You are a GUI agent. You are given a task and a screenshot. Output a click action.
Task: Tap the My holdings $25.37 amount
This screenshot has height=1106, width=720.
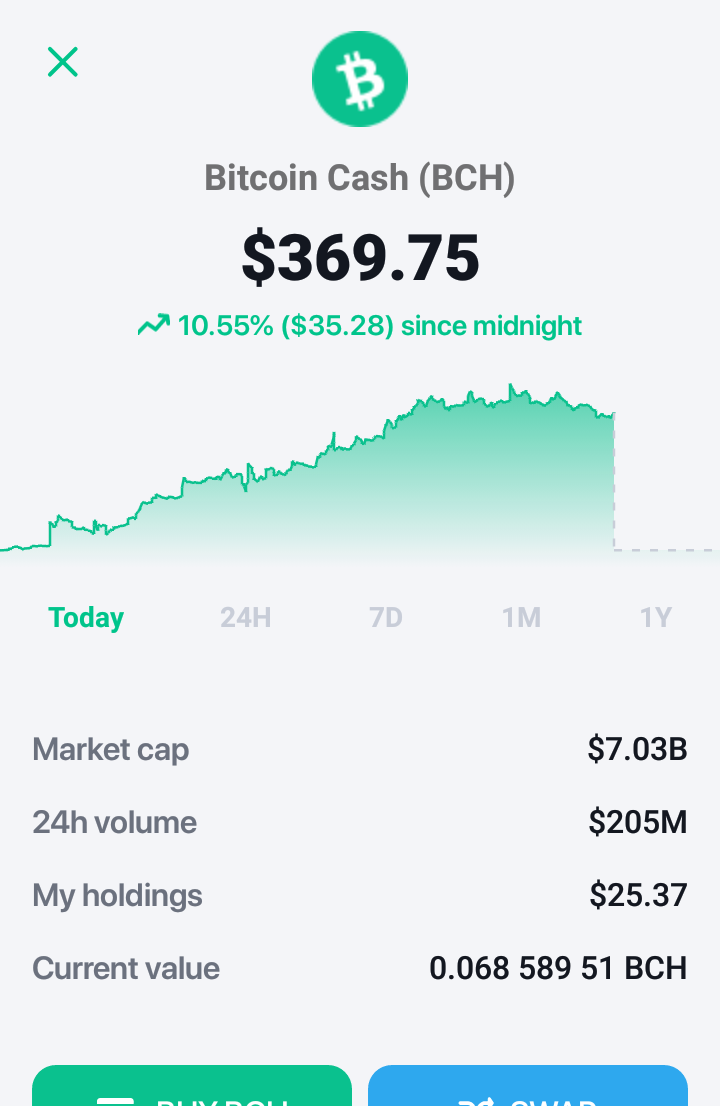pyautogui.click(x=639, y=894)
